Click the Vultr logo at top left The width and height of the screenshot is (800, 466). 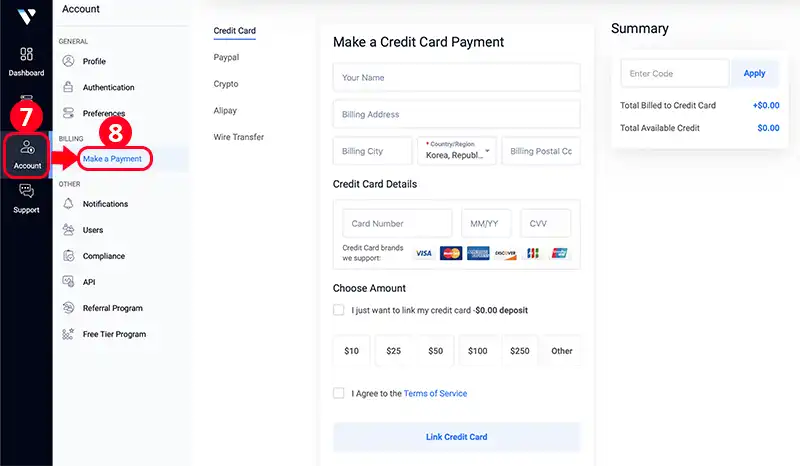[x=26, y=16]
